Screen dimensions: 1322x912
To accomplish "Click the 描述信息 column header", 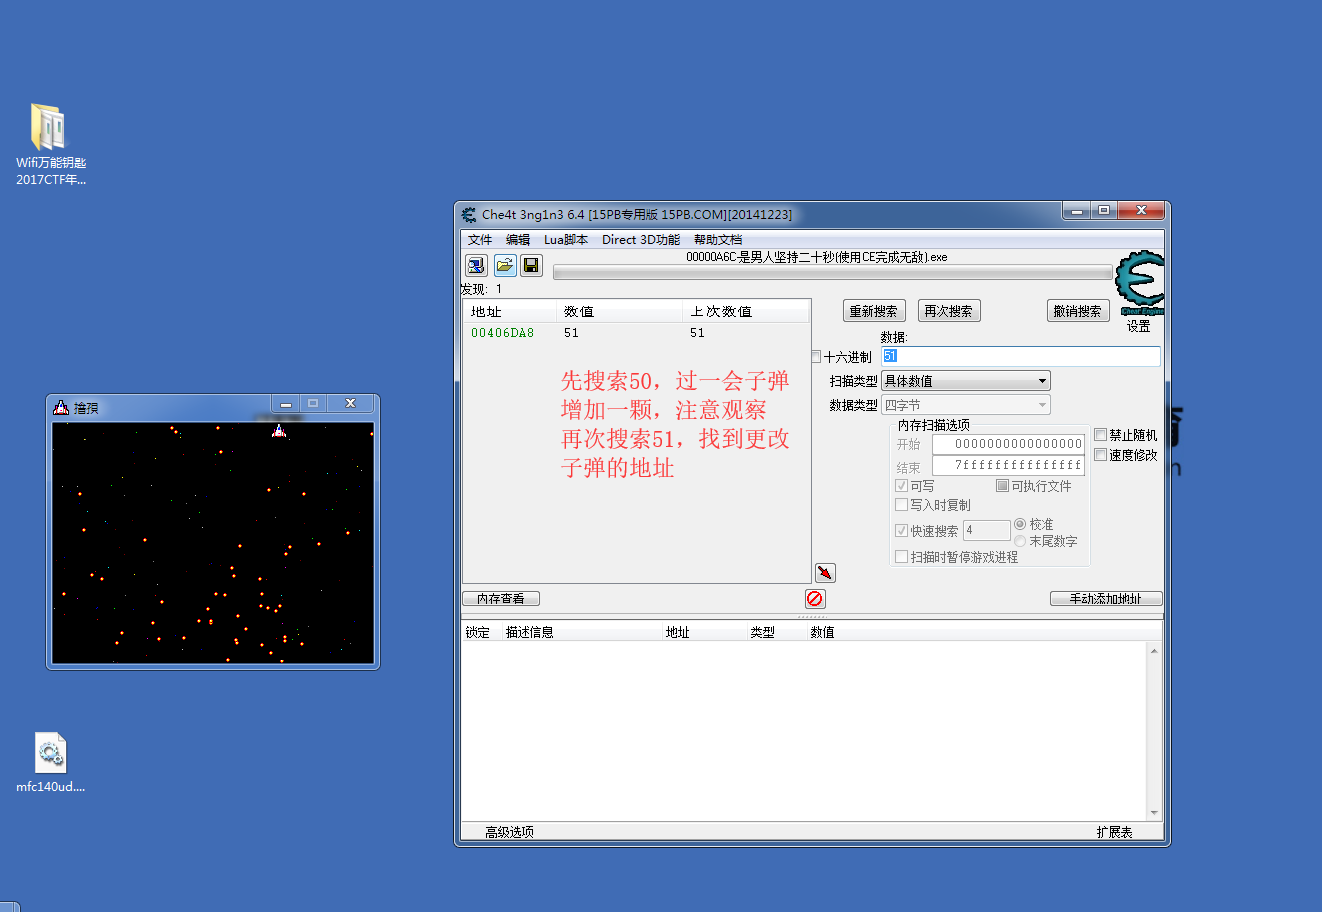I will click(581, 632).
